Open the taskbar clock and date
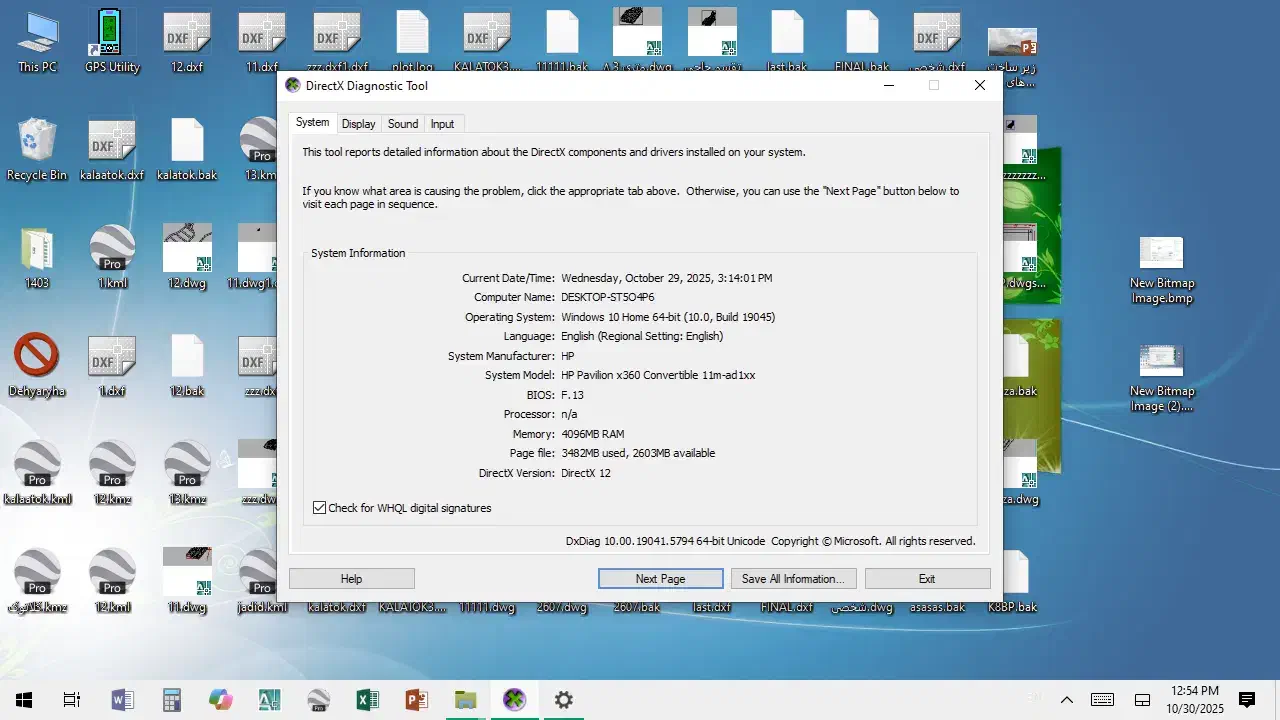Screen dimensions: 1280x720 [1194, 699]
